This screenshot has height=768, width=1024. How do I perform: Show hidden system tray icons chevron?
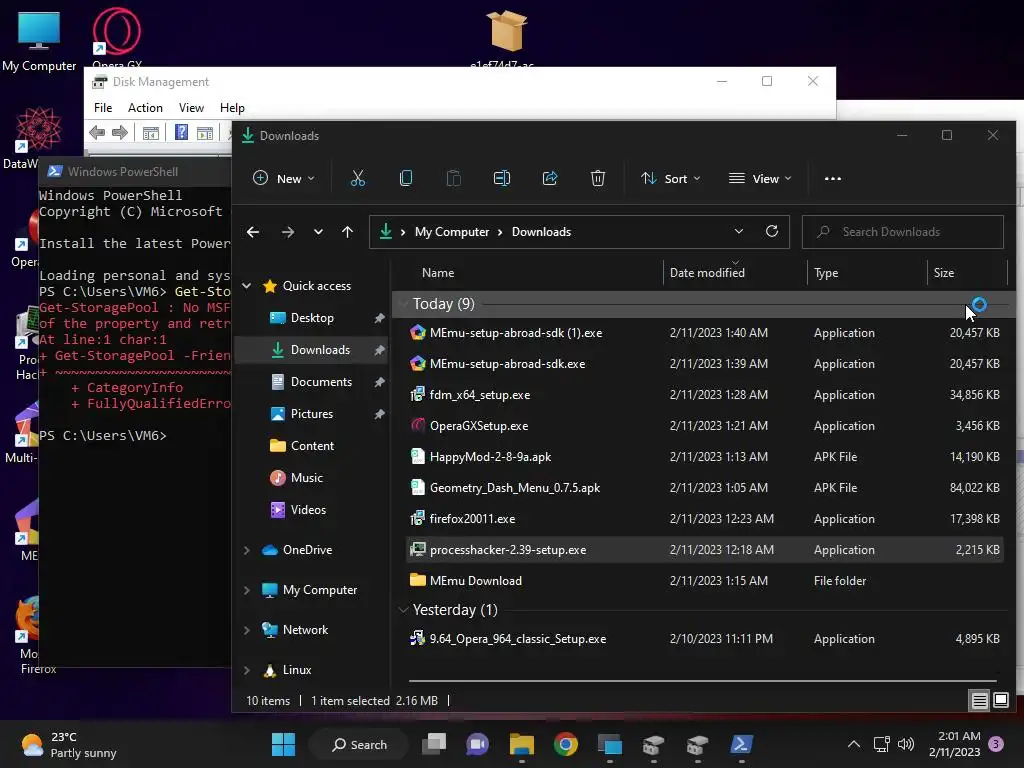(x=854, y=744)
